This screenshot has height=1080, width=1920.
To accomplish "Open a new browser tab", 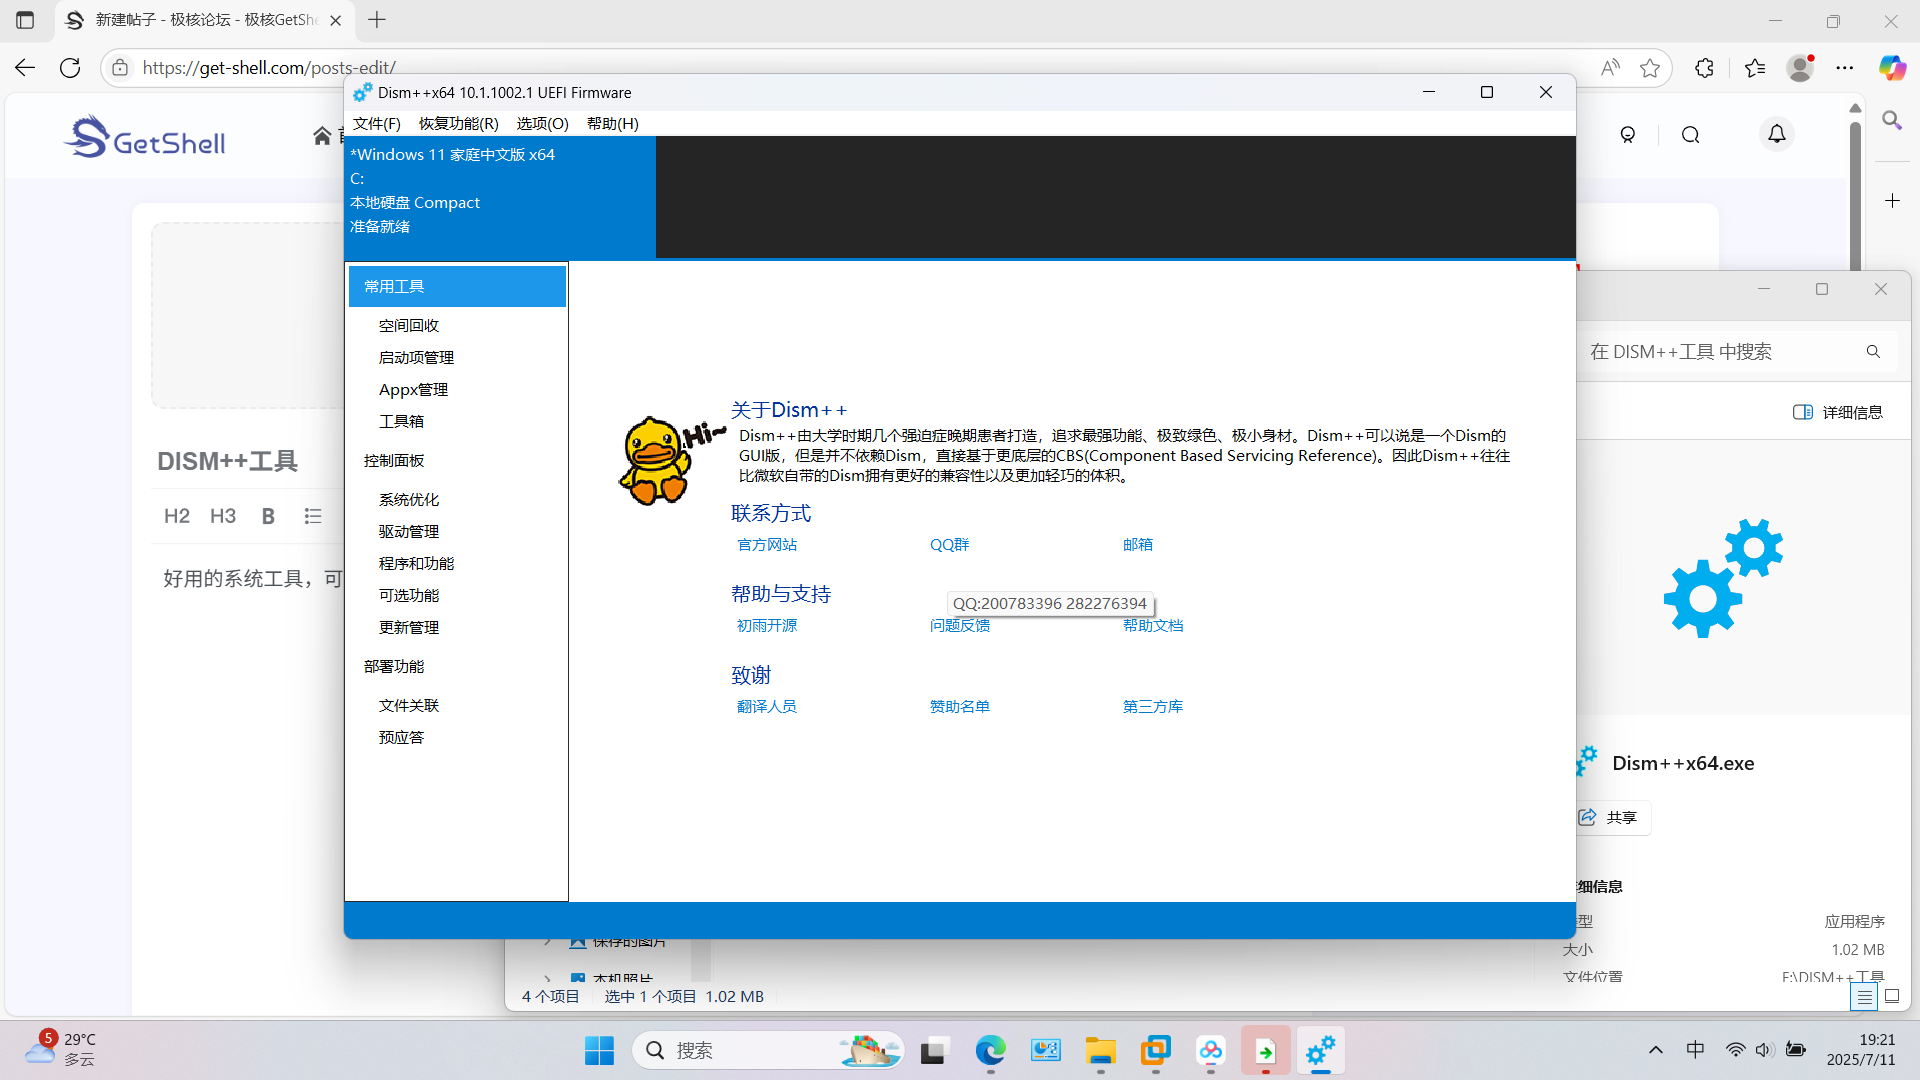I will [x=377, y=20].
